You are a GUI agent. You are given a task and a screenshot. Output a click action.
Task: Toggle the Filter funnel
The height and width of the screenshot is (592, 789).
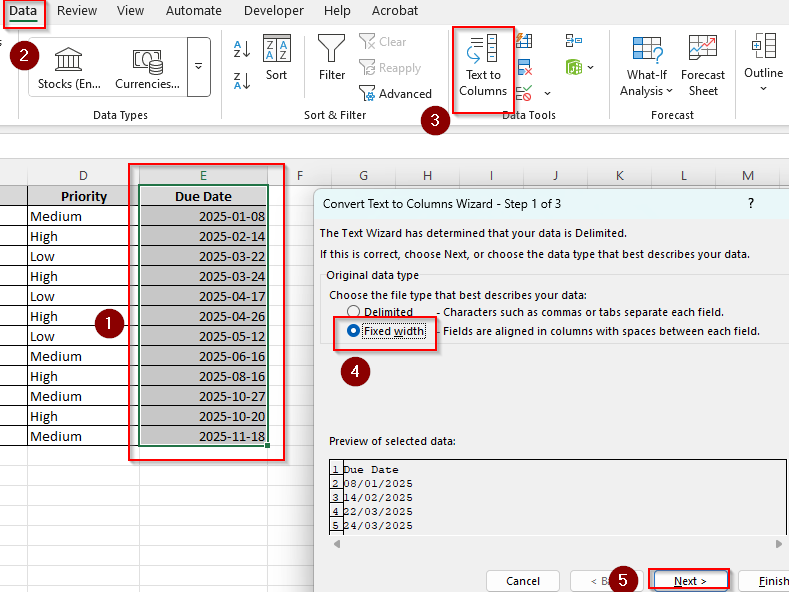point(332,57)
